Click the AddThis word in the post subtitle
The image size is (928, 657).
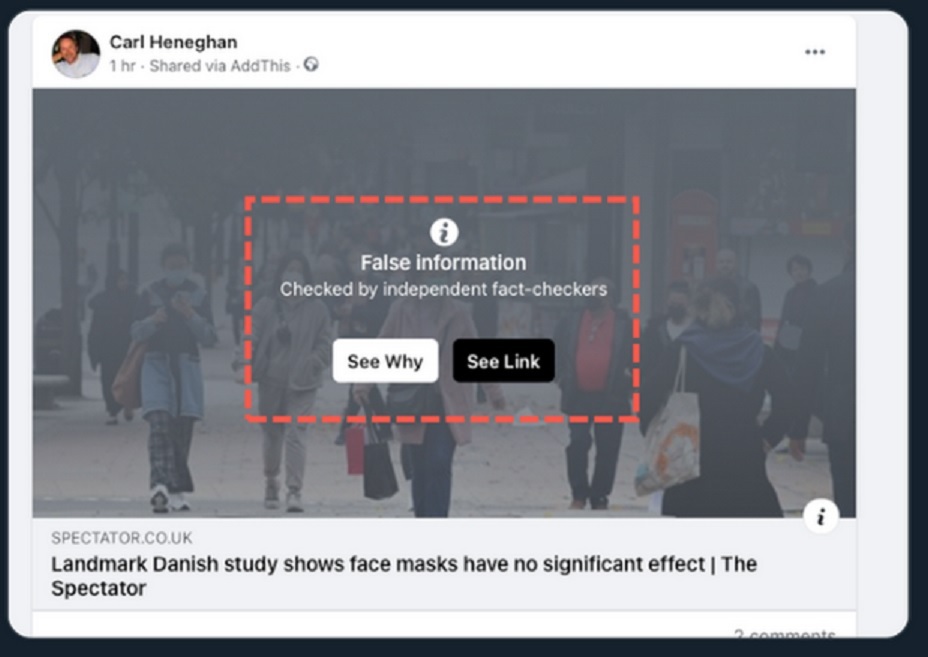260,66
